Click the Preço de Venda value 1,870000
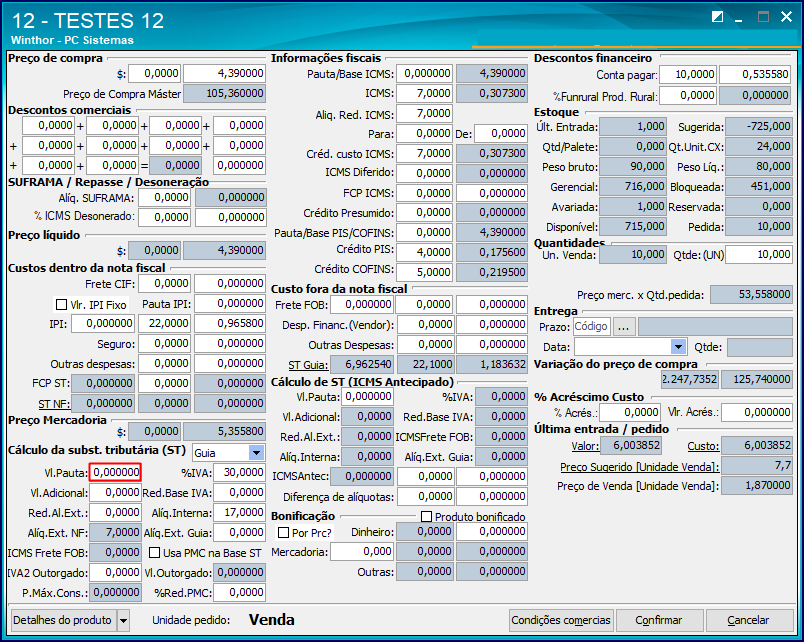 (x=757, y=486)
